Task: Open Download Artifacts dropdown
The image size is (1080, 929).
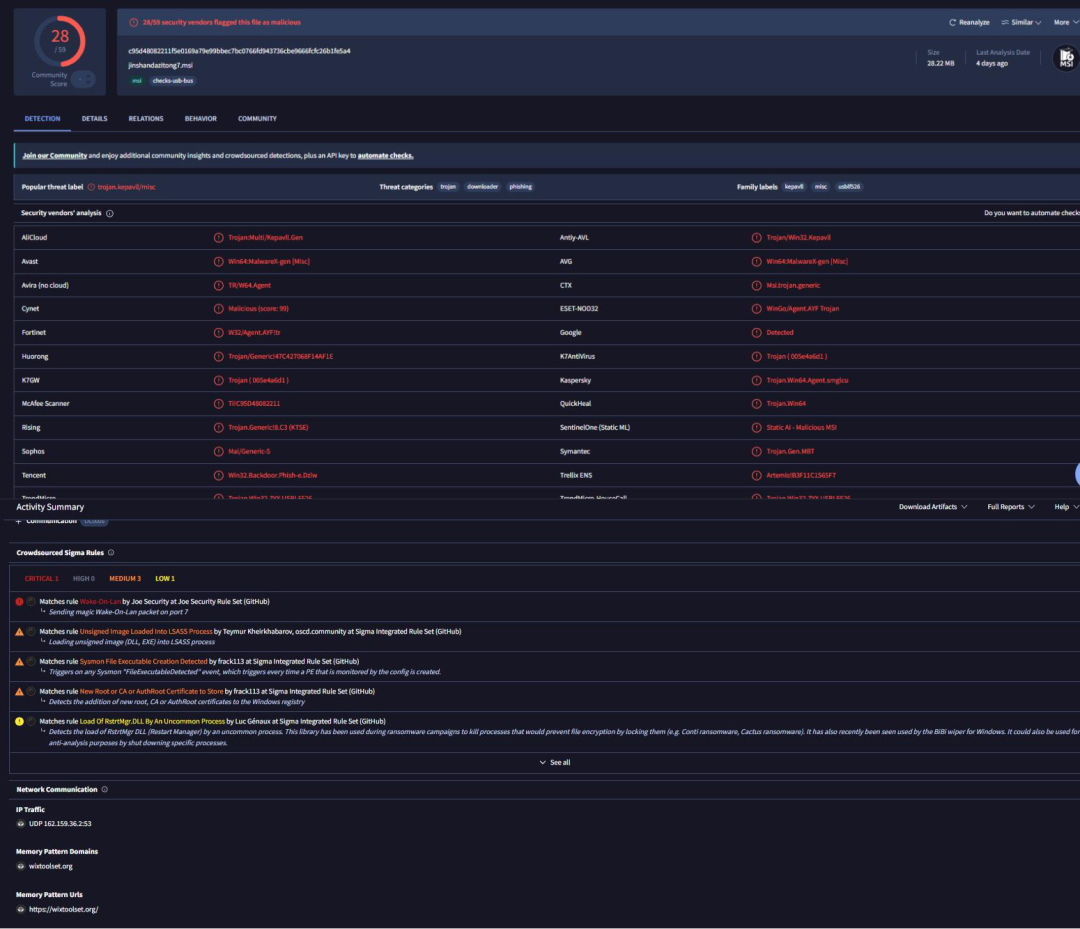Action: tap(933, 507)
